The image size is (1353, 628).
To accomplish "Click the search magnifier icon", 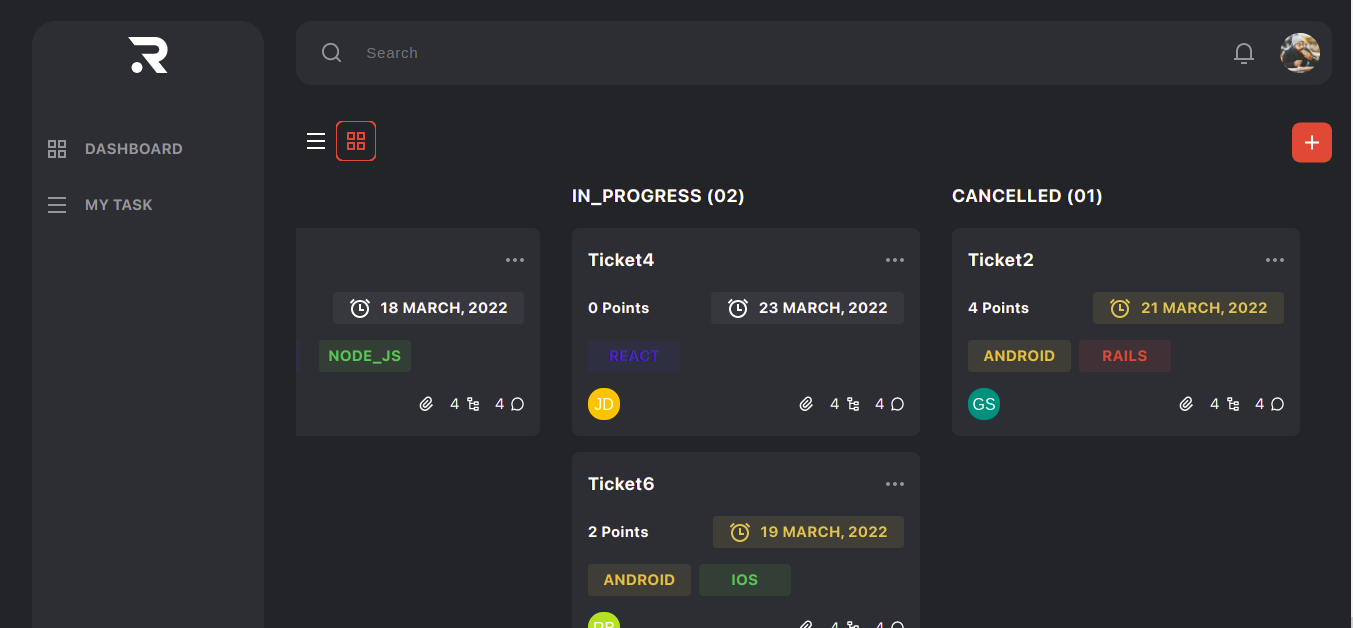I will [331, 52].
